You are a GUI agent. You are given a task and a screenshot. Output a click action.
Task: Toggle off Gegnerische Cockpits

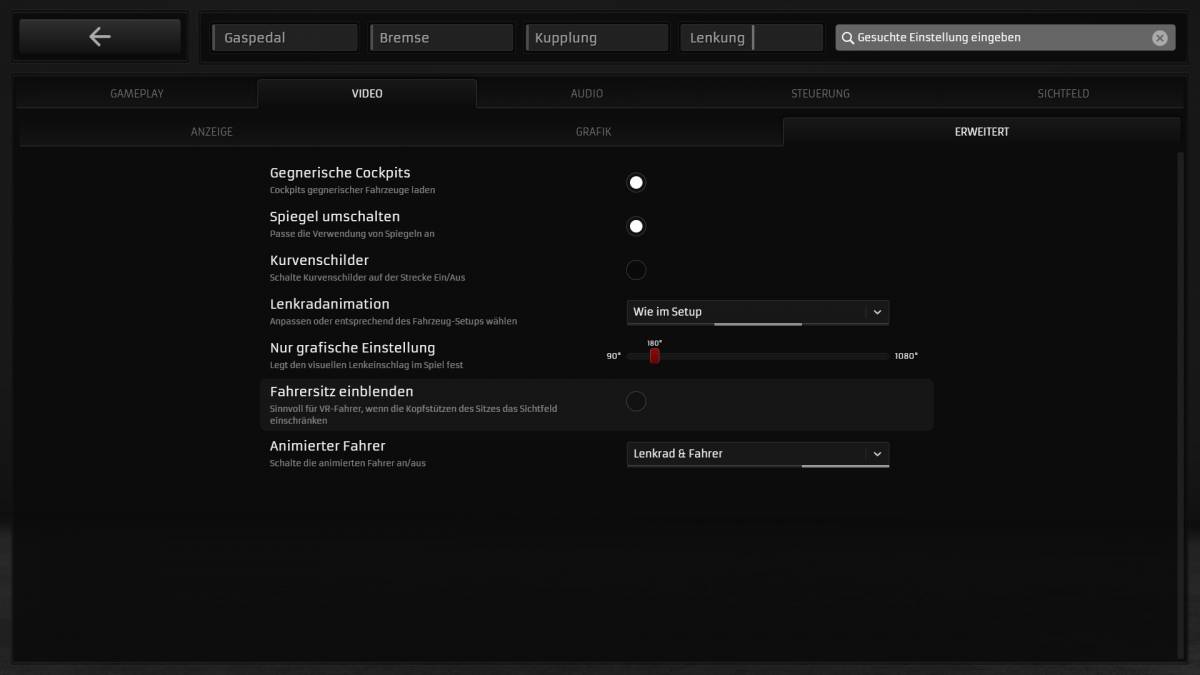click(x=636, y=182)
